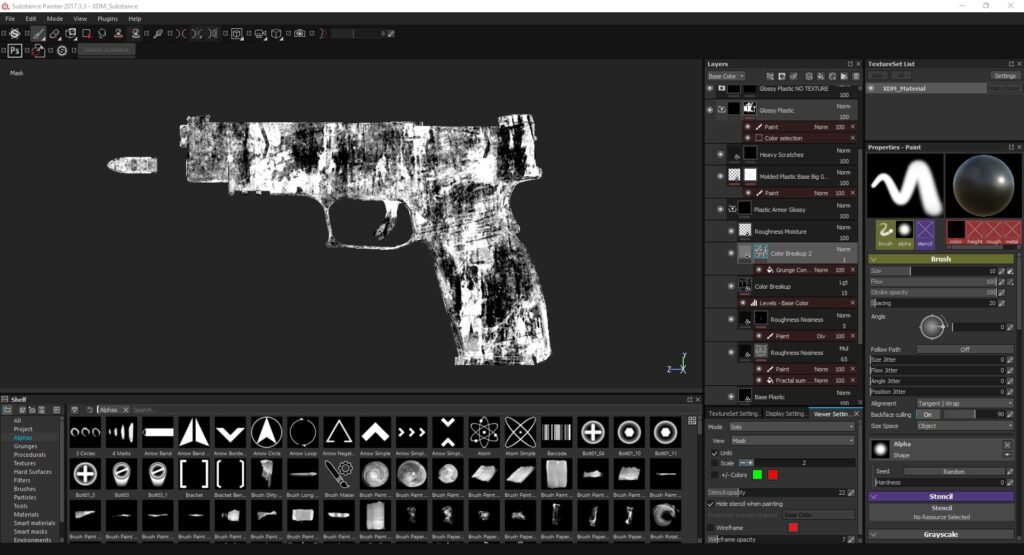Open the View dropdown set to Mask
The image size is (1024, 555).
coord(792,441)
